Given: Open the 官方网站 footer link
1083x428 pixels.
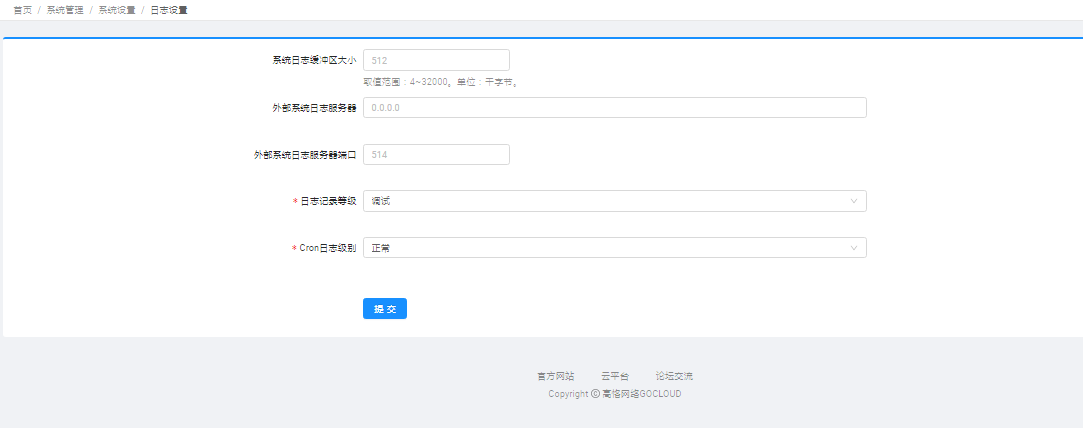Looking at the screenshot, I should pyautogui.click(x=556, y=376).
